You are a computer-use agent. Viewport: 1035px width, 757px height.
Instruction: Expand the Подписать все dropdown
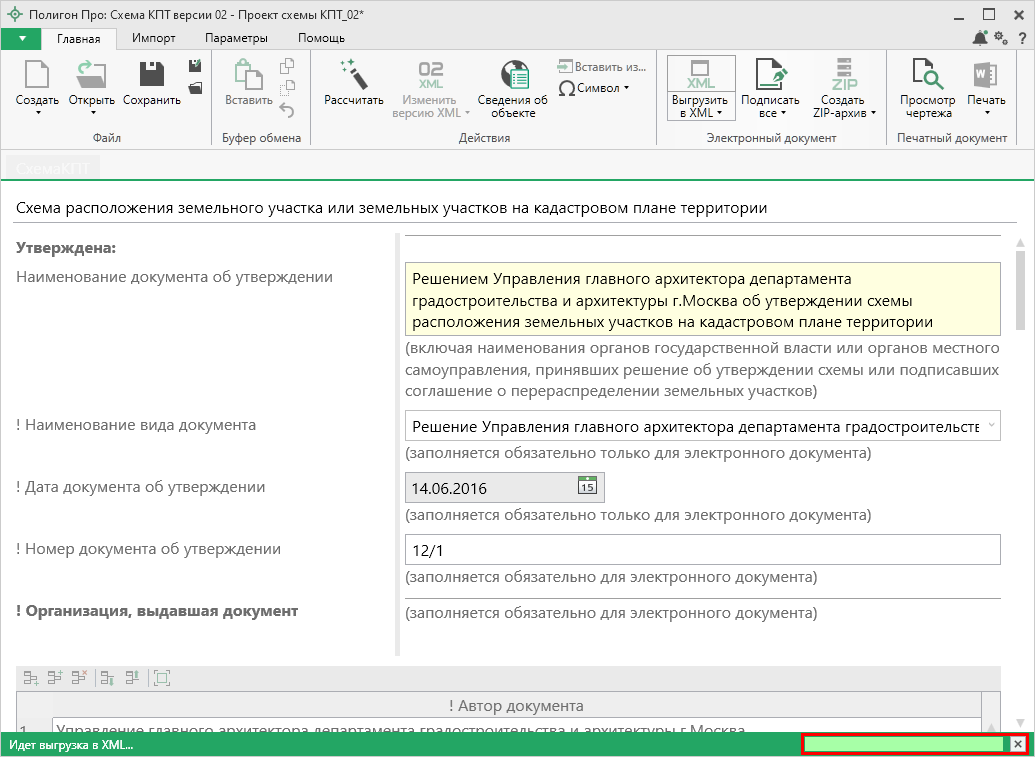770,106
